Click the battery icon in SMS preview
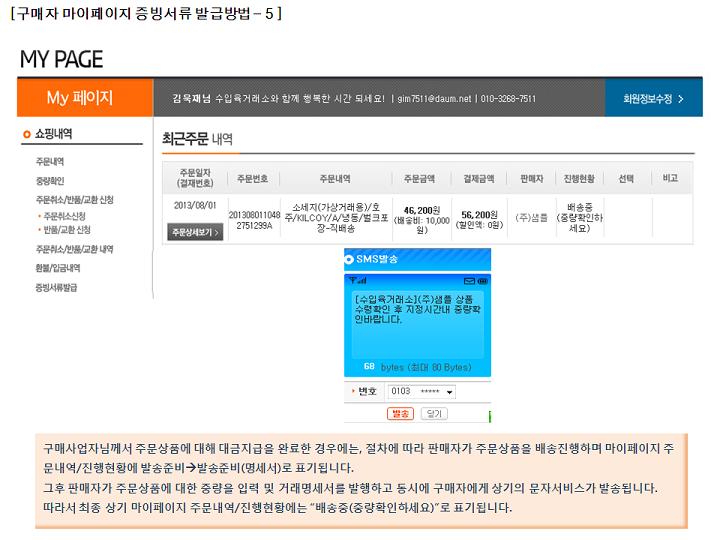 [x=481, y=281]
